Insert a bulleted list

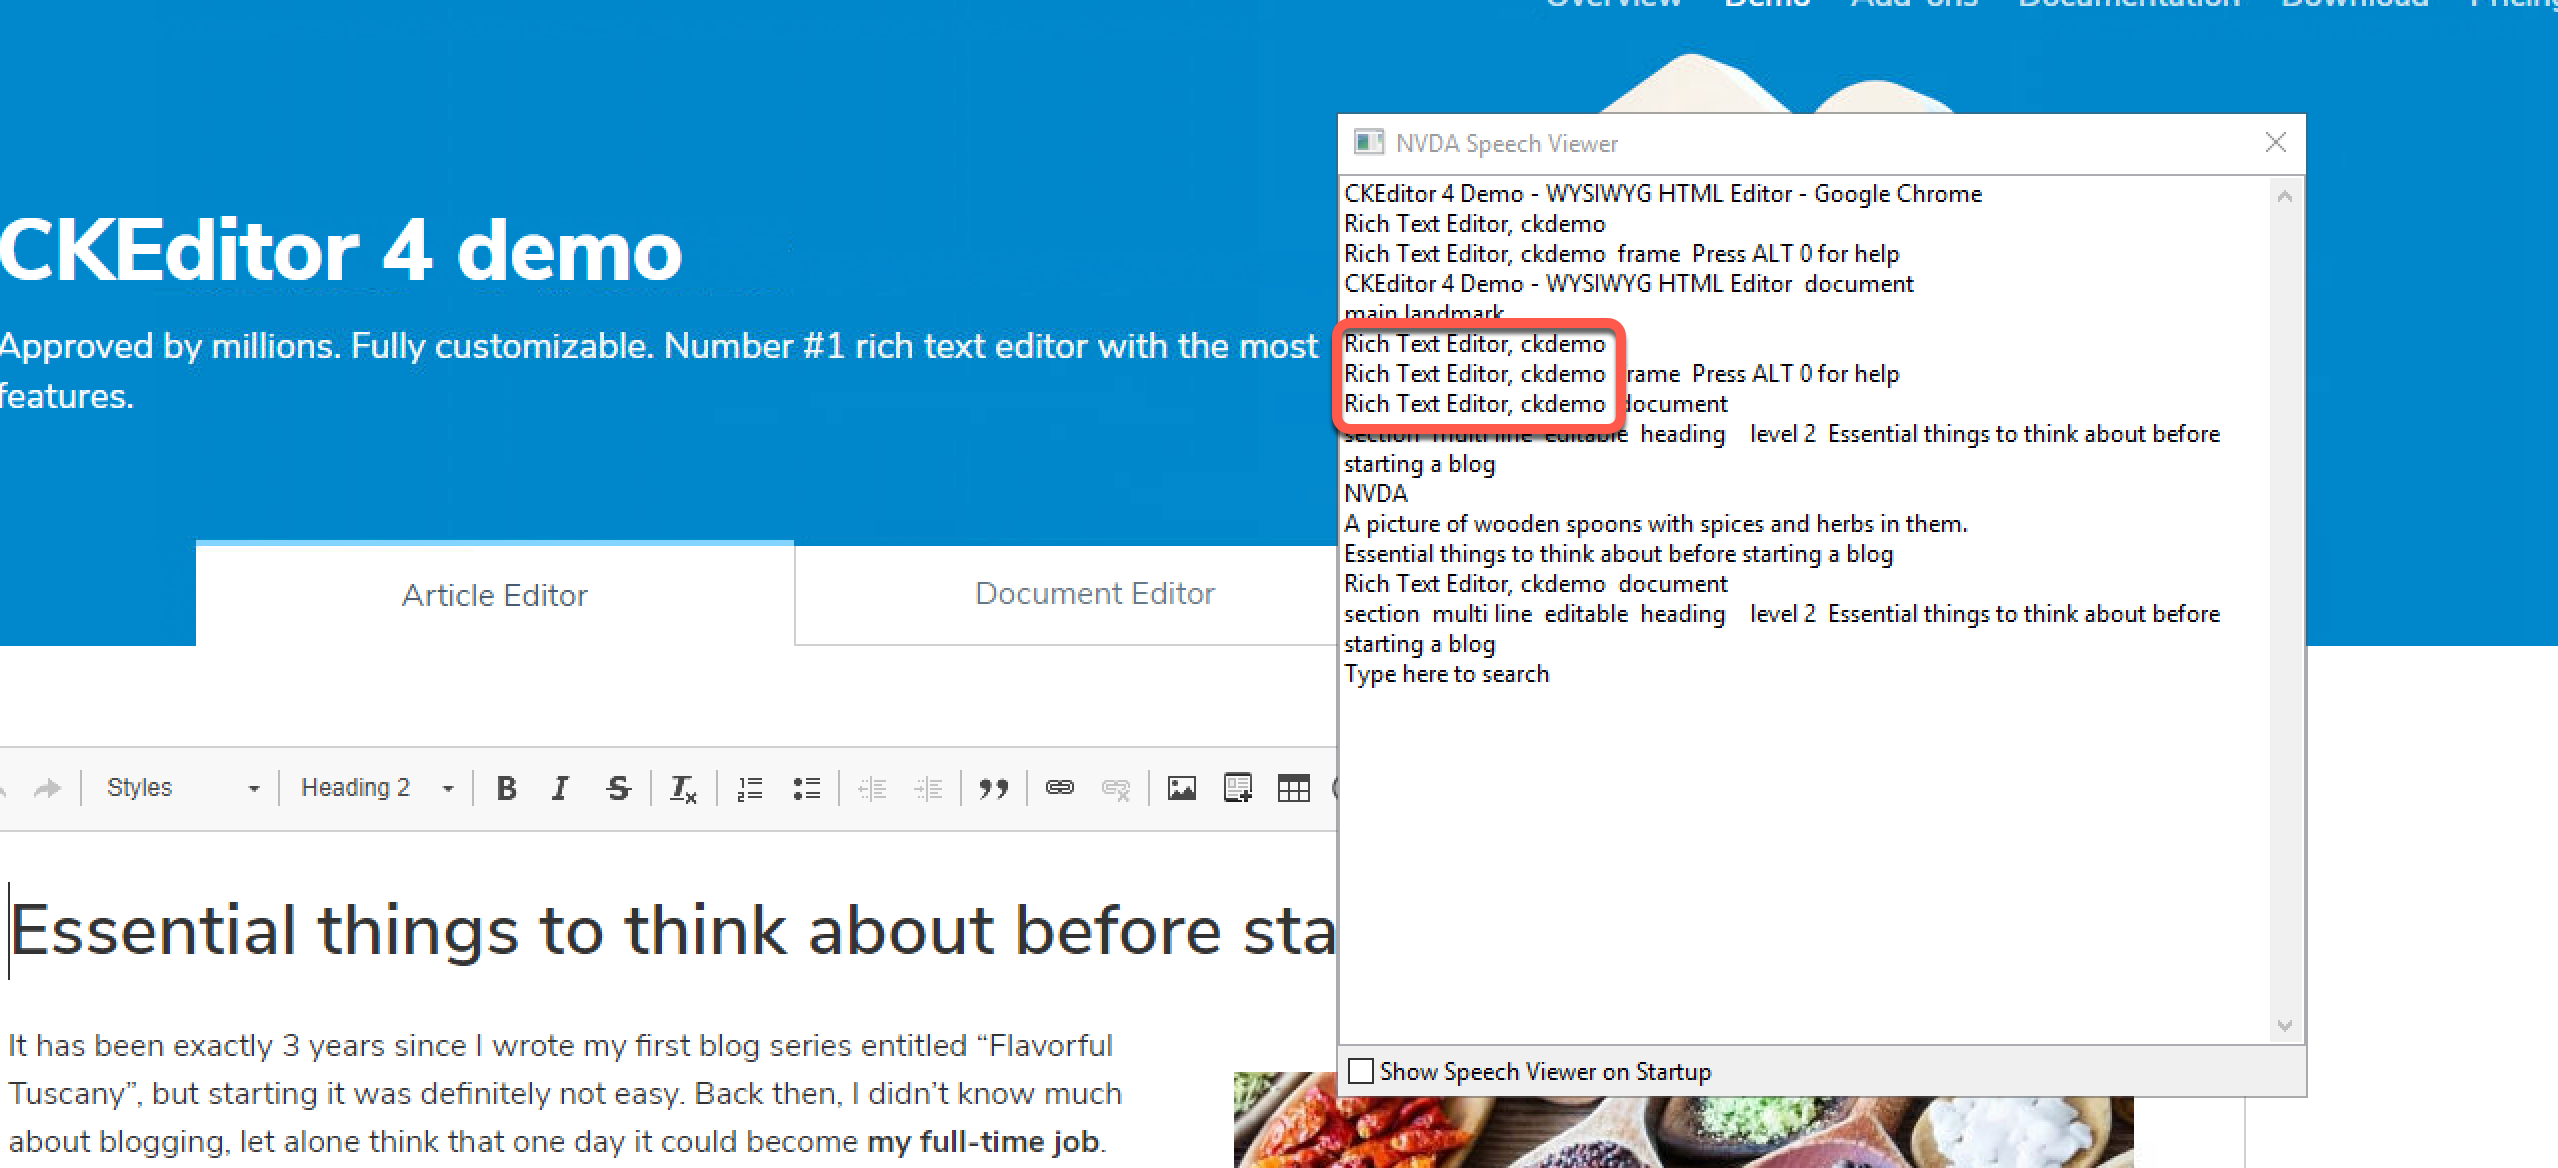pos(806,788)
